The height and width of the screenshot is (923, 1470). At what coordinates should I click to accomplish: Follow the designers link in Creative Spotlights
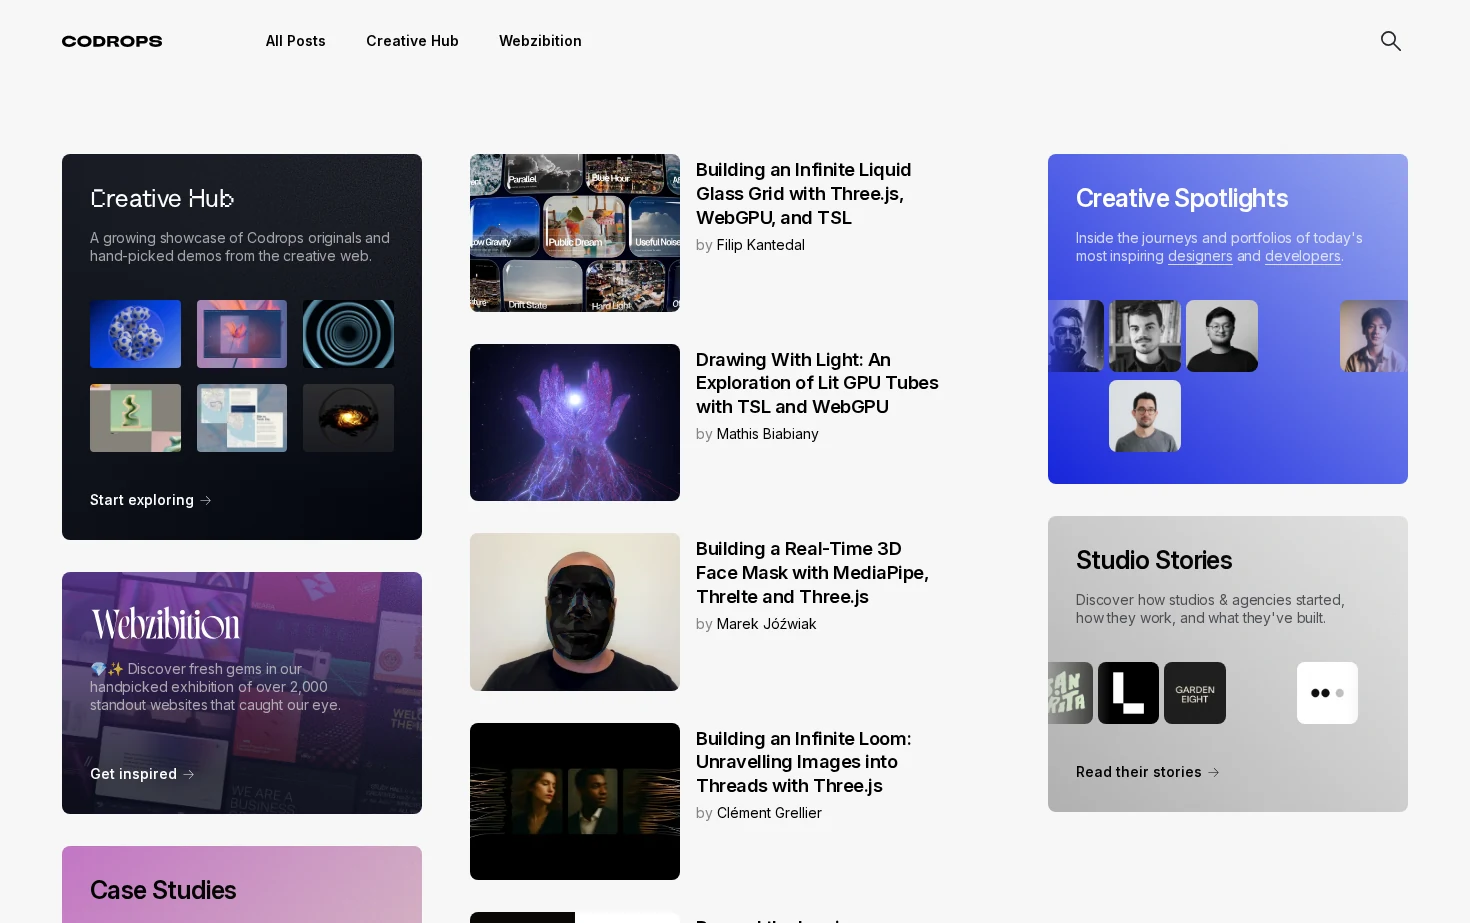point(1200,256)
